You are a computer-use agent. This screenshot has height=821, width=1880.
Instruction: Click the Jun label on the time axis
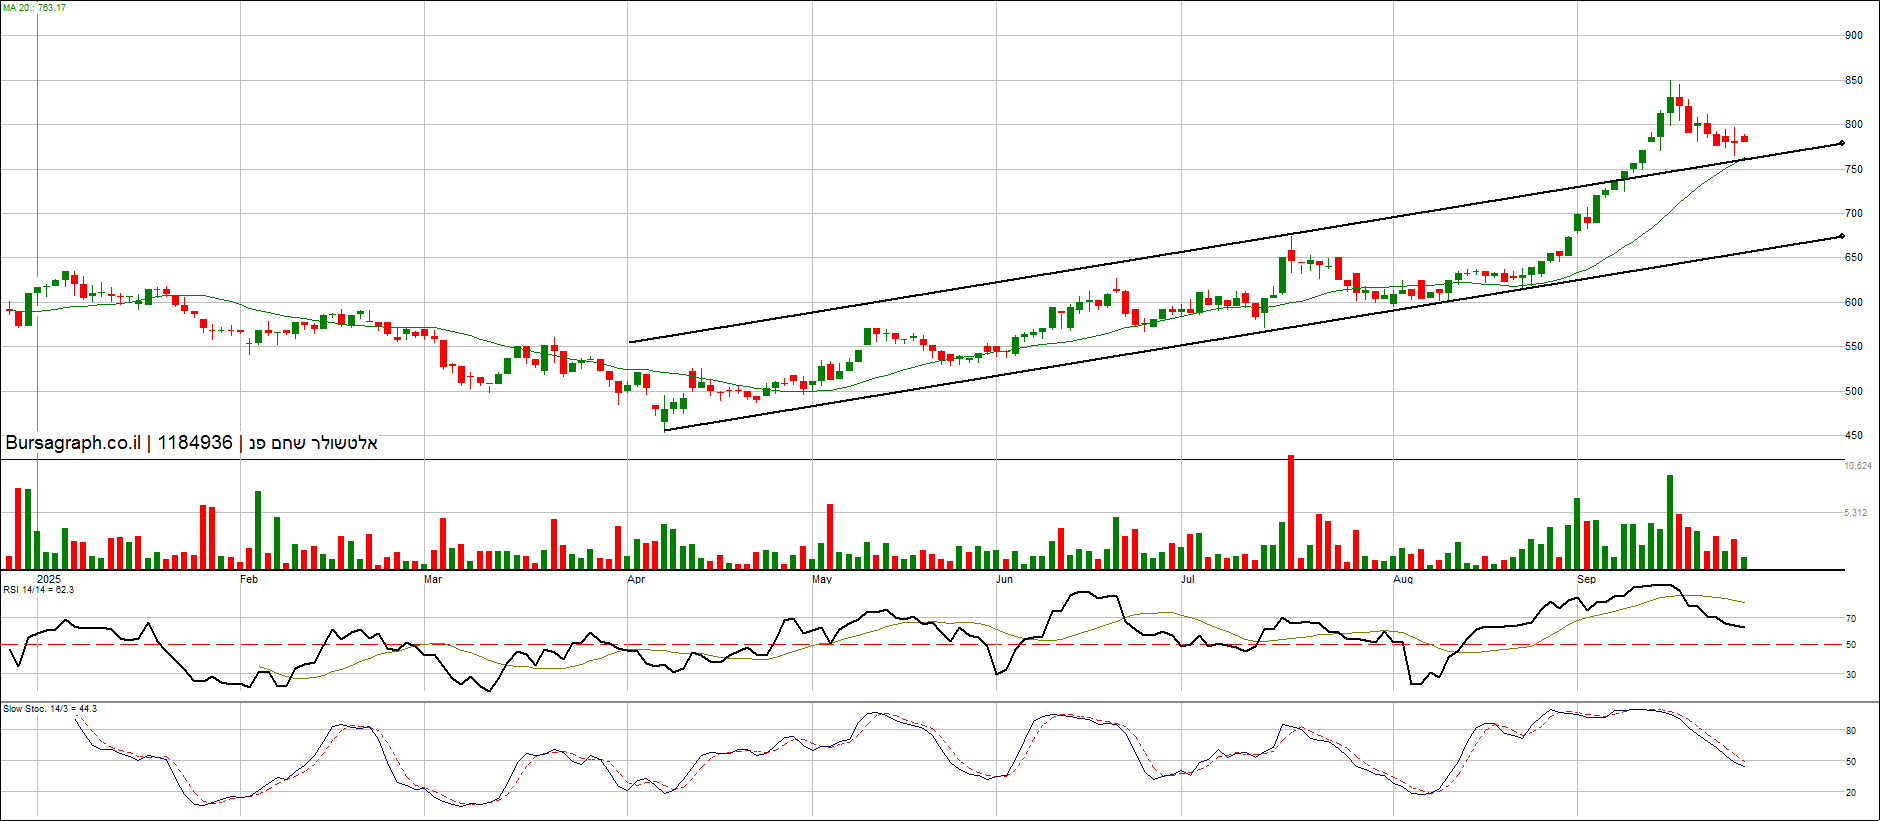(x=1004, y=580)
